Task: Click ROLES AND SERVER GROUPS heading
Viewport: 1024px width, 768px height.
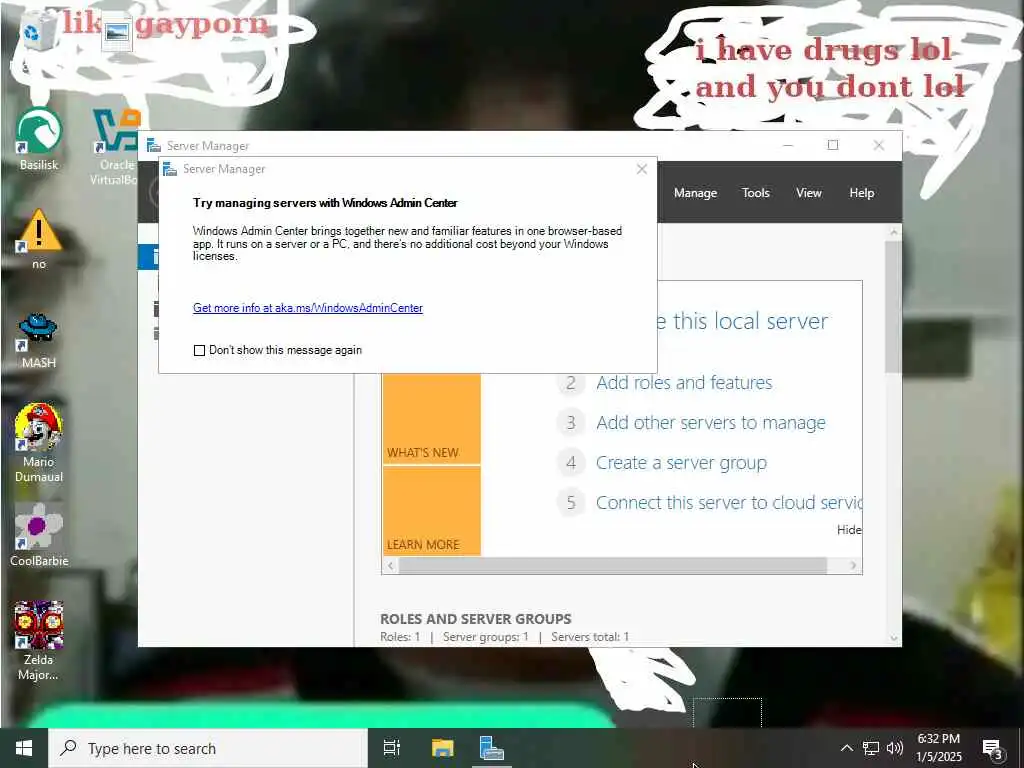Action: pyautogui.click(x=475, y=619)
